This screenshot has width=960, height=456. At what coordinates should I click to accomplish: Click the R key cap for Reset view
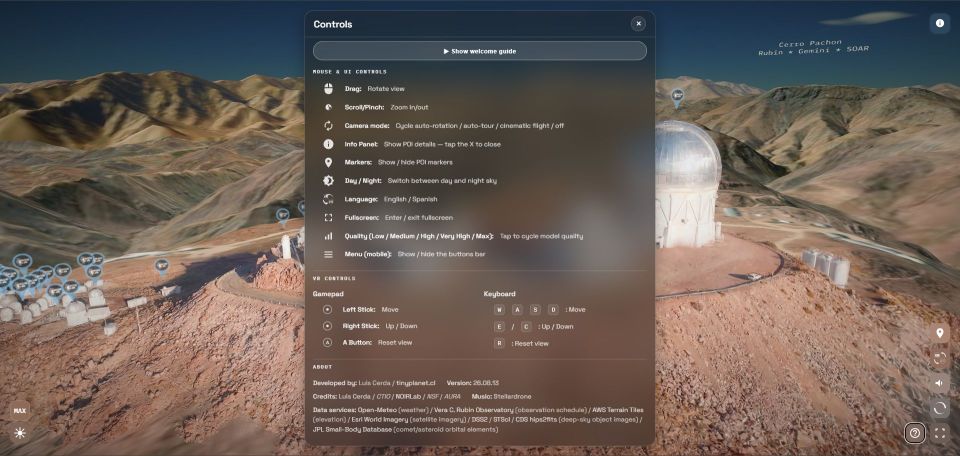[500, 343]
